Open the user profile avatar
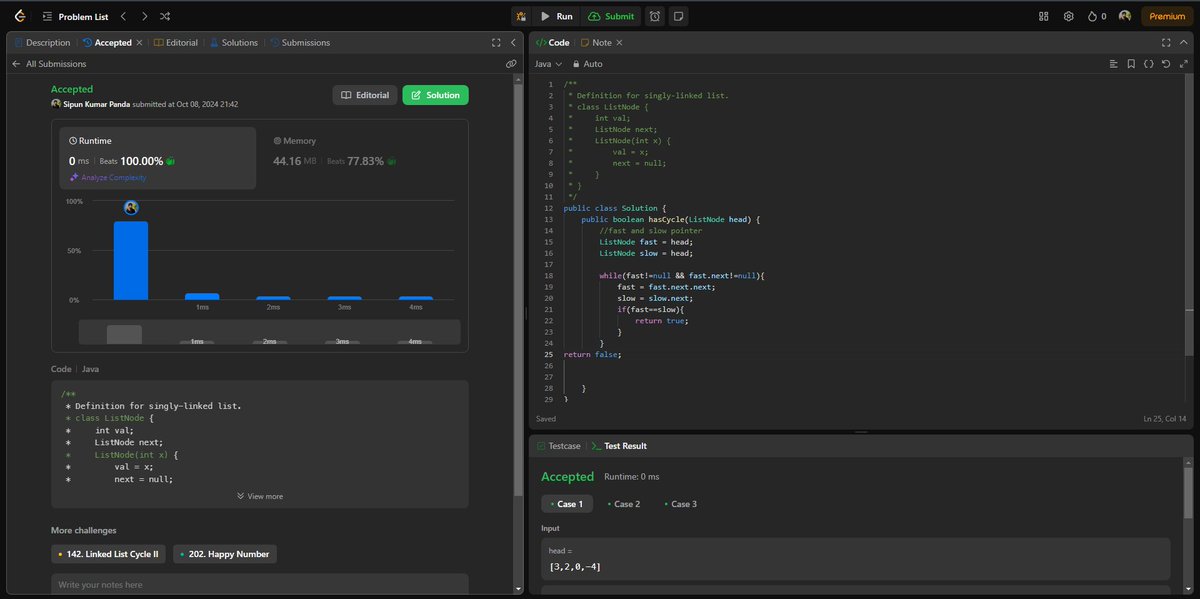 tap(1124, 16)
